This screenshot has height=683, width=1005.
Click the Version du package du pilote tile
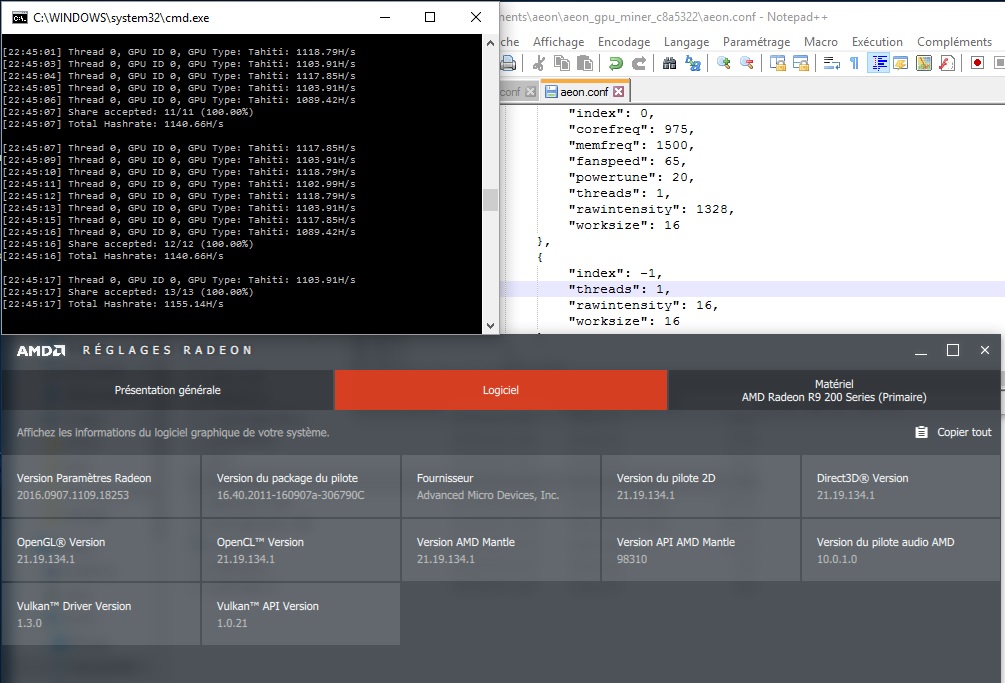coord(301,486)
